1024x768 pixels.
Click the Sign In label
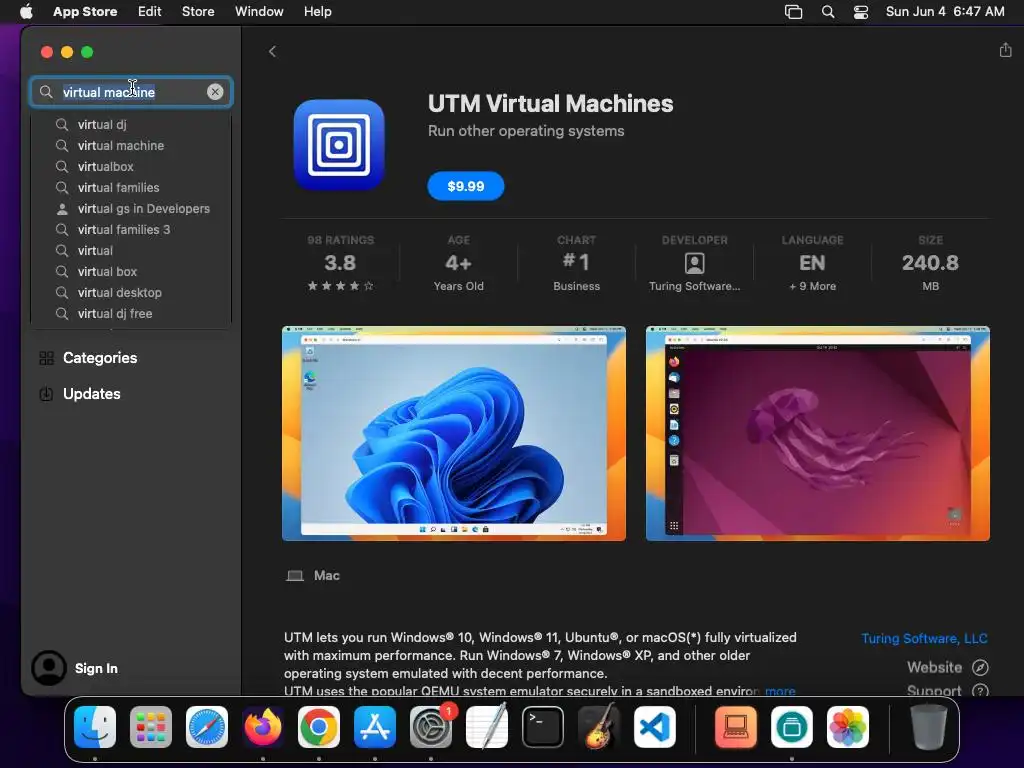tap(96, 668)
